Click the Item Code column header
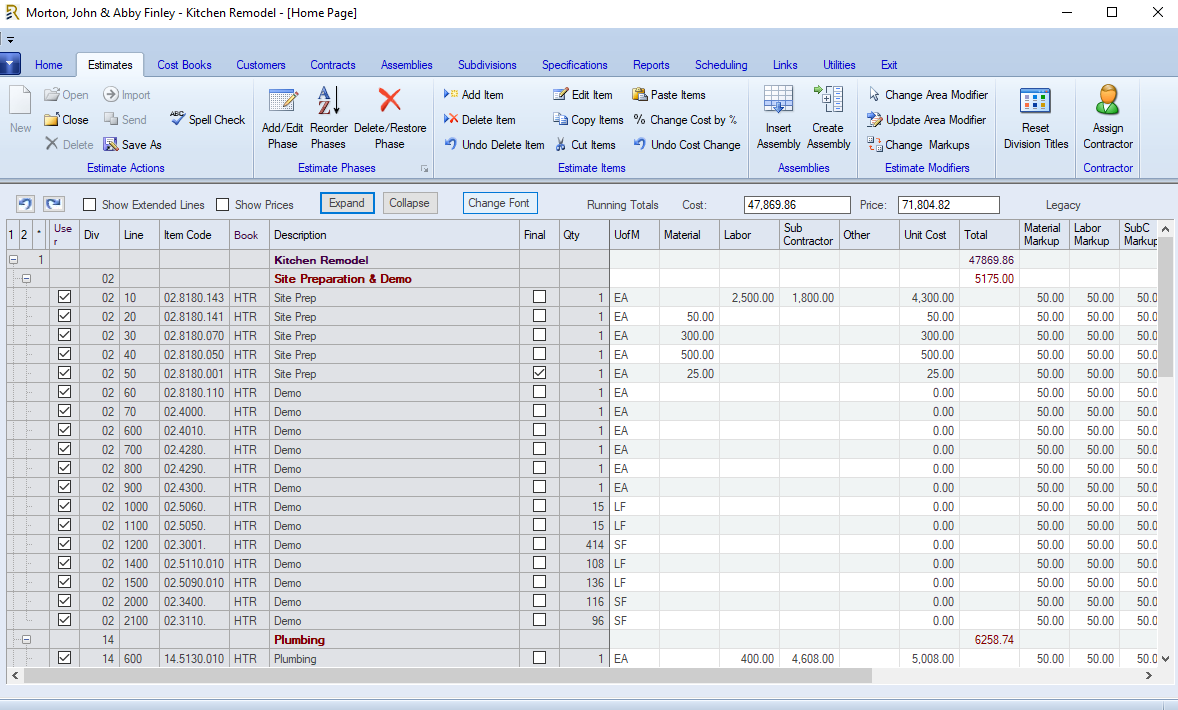The height and width of the screenshot is (710, 1178). pyautogui.click(x=194, y=234)
